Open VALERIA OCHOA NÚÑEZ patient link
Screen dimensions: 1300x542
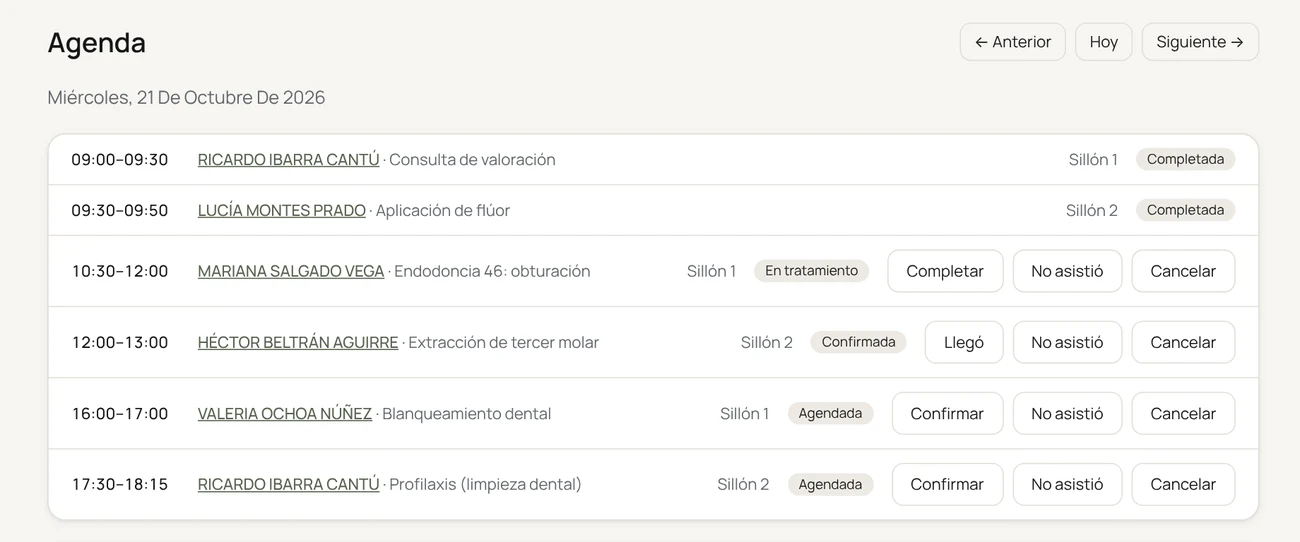pos(285,413)
